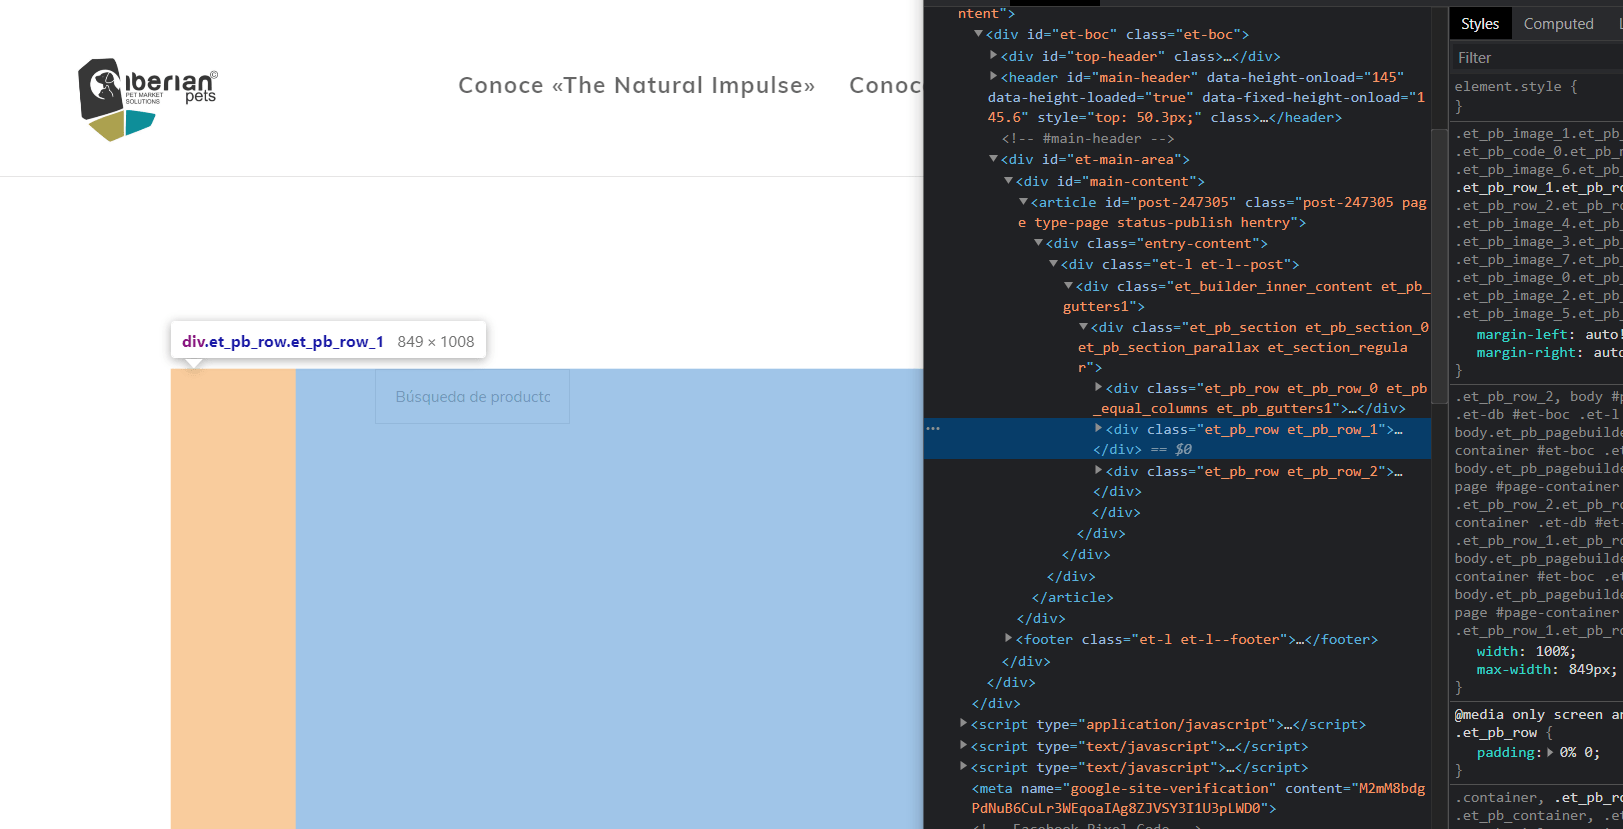Collapse the div class="et-l et-l--post" node

coord(1053,264)
